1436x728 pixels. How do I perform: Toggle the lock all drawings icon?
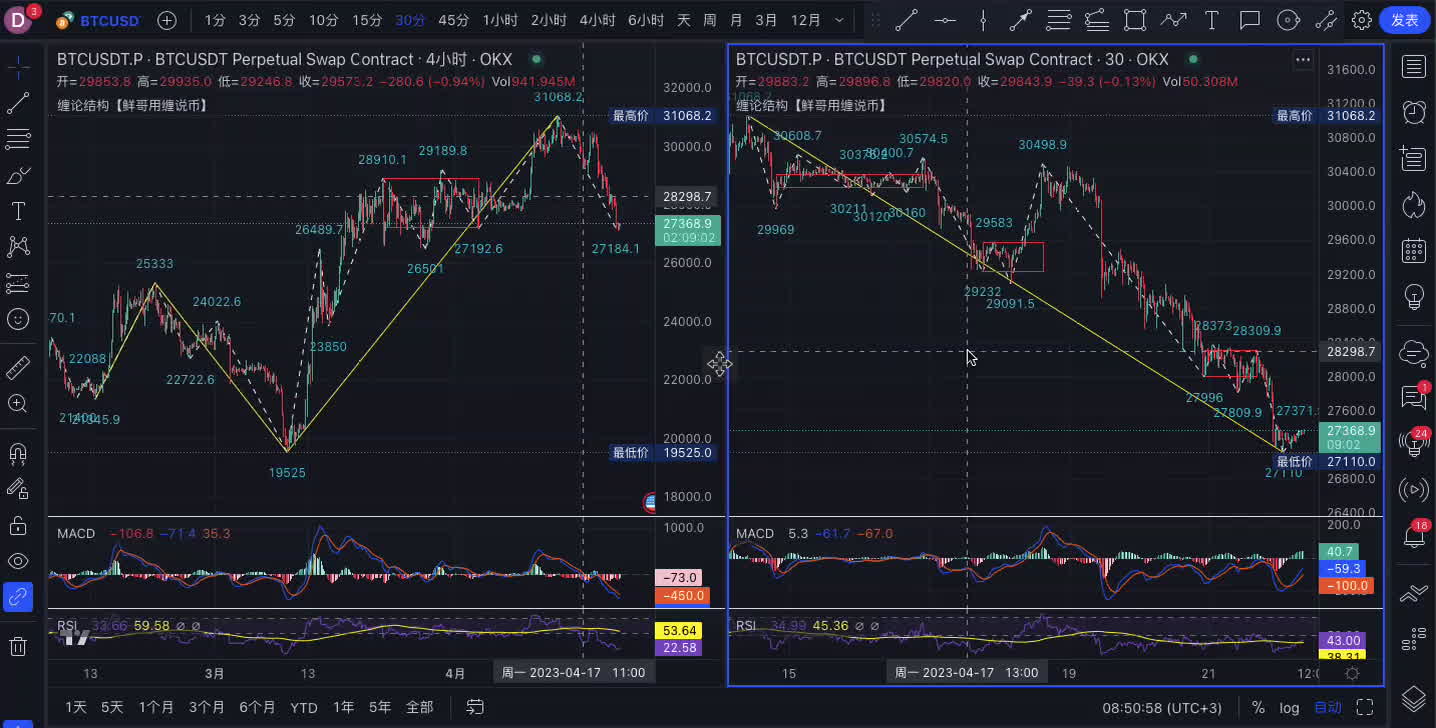pyautogui.click(x=18, y=525)
